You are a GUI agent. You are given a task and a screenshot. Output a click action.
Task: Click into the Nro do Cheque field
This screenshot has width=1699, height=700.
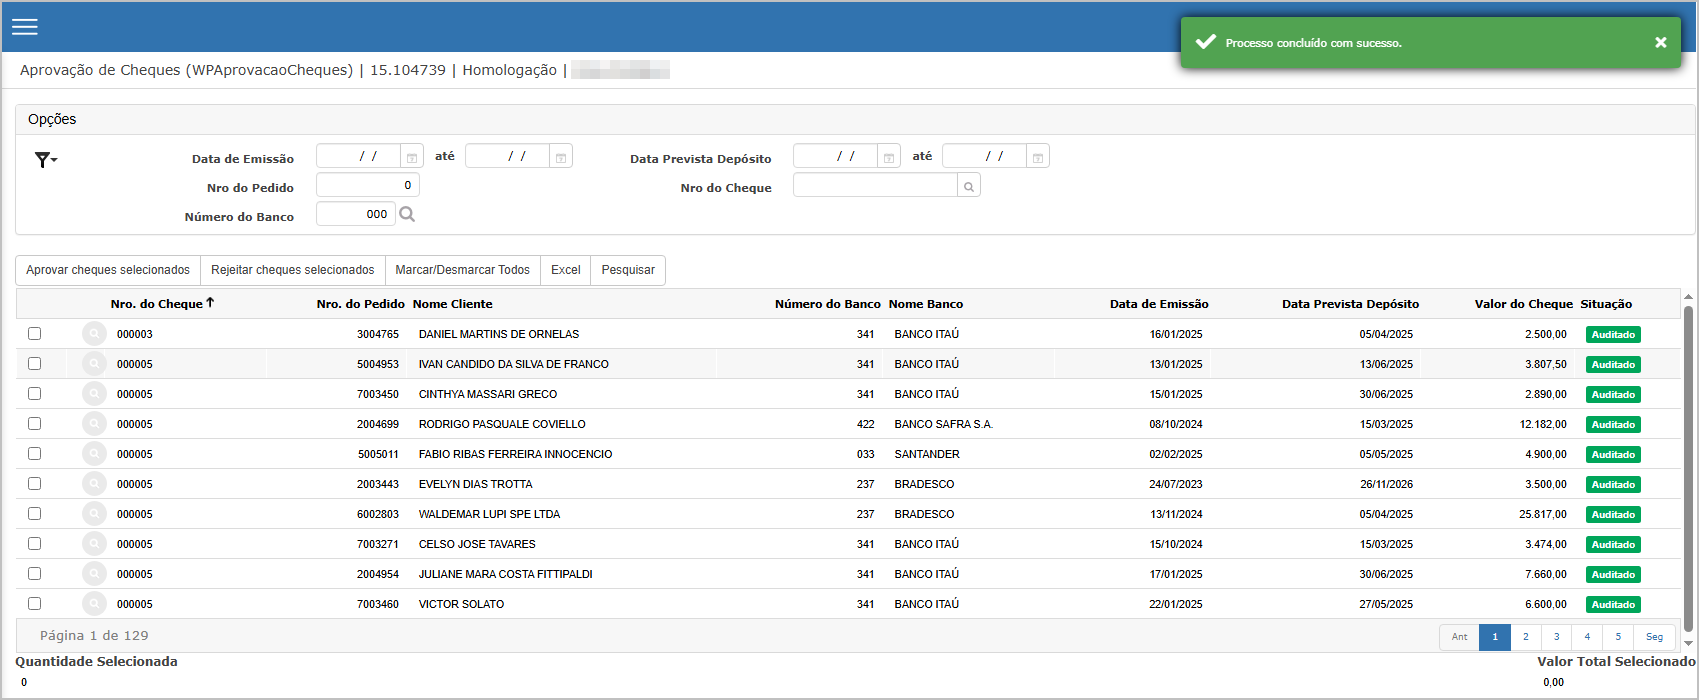[876, 186]
